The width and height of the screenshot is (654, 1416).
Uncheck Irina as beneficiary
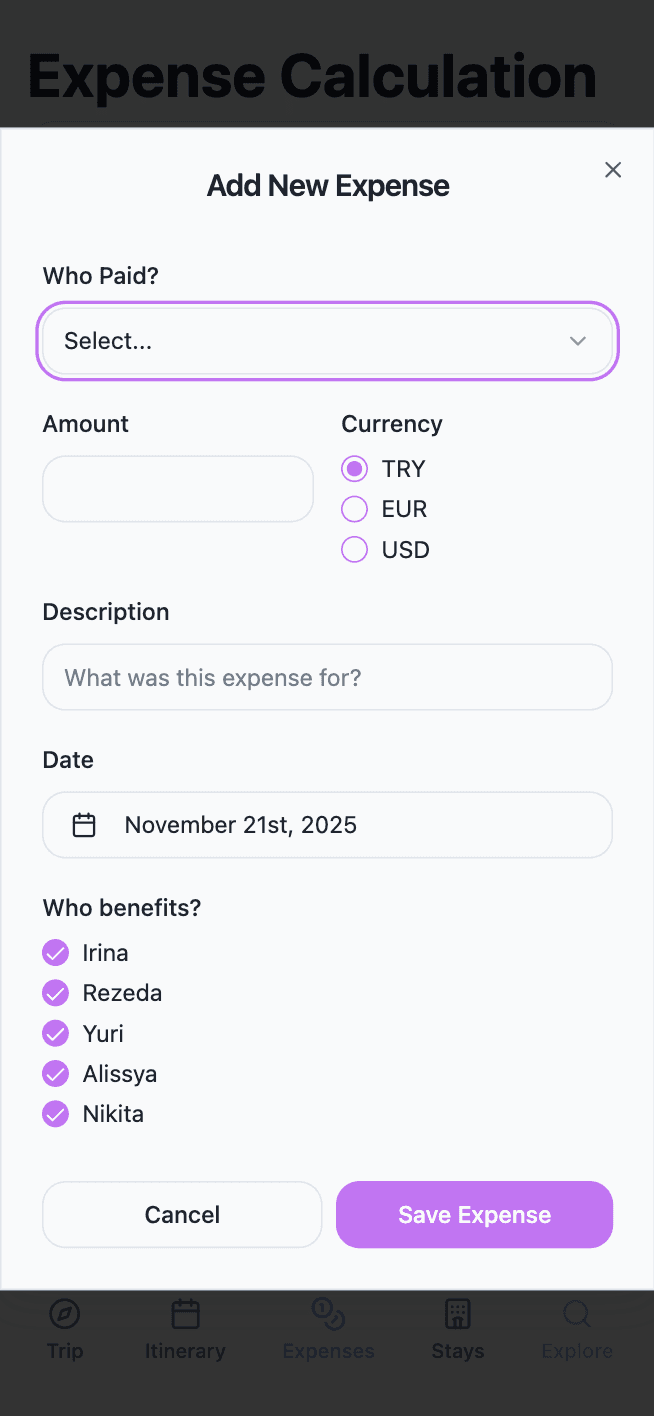coord(55,953)
